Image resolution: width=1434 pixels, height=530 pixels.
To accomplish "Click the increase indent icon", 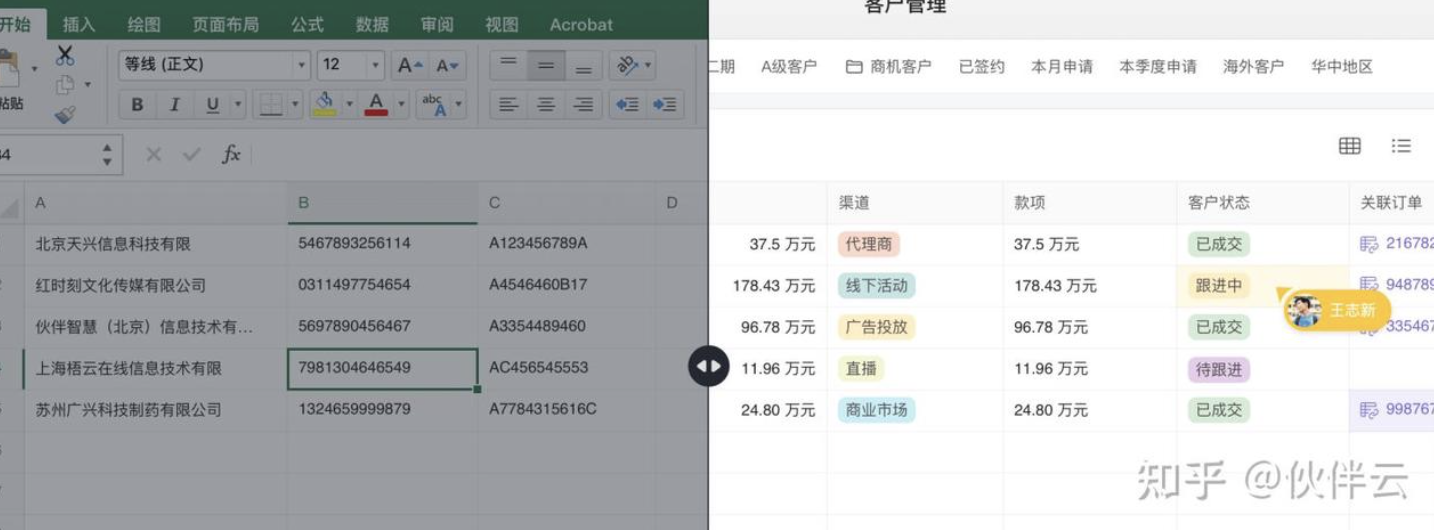I will (x=664, y=104).
